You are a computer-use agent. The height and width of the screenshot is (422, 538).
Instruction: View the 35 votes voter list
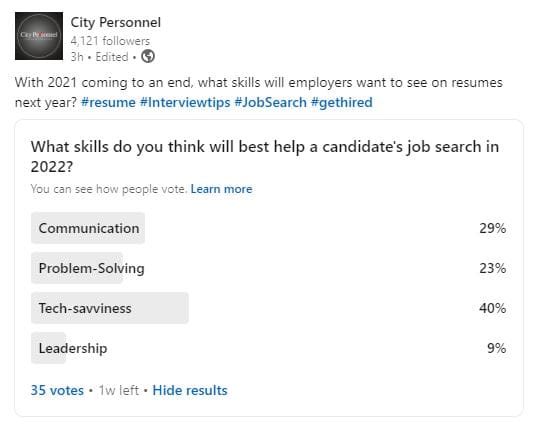(57, 390)
